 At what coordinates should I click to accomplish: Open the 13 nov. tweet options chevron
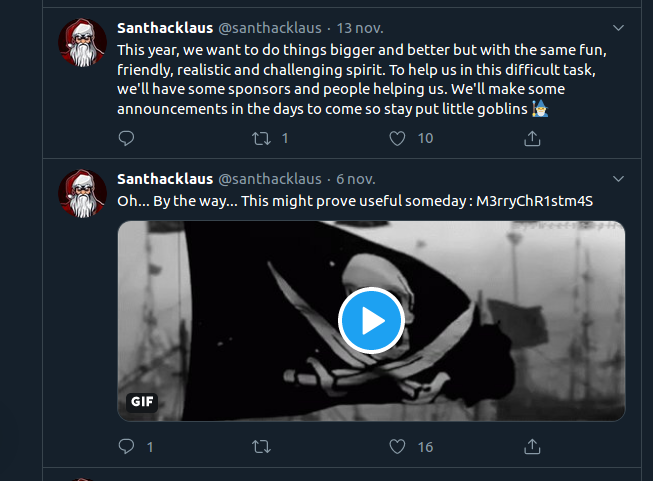pyautogui.click(x=617, y=28)
